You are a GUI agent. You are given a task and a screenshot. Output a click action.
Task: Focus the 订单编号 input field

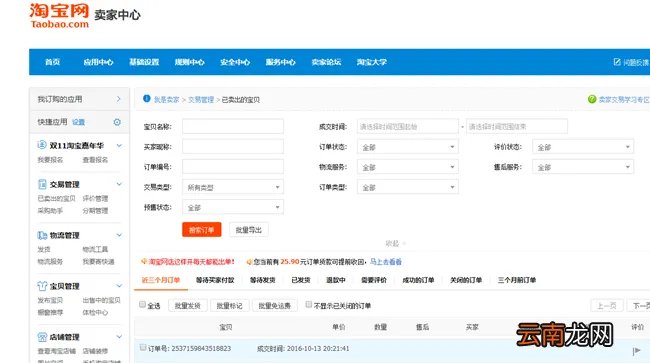233,167
